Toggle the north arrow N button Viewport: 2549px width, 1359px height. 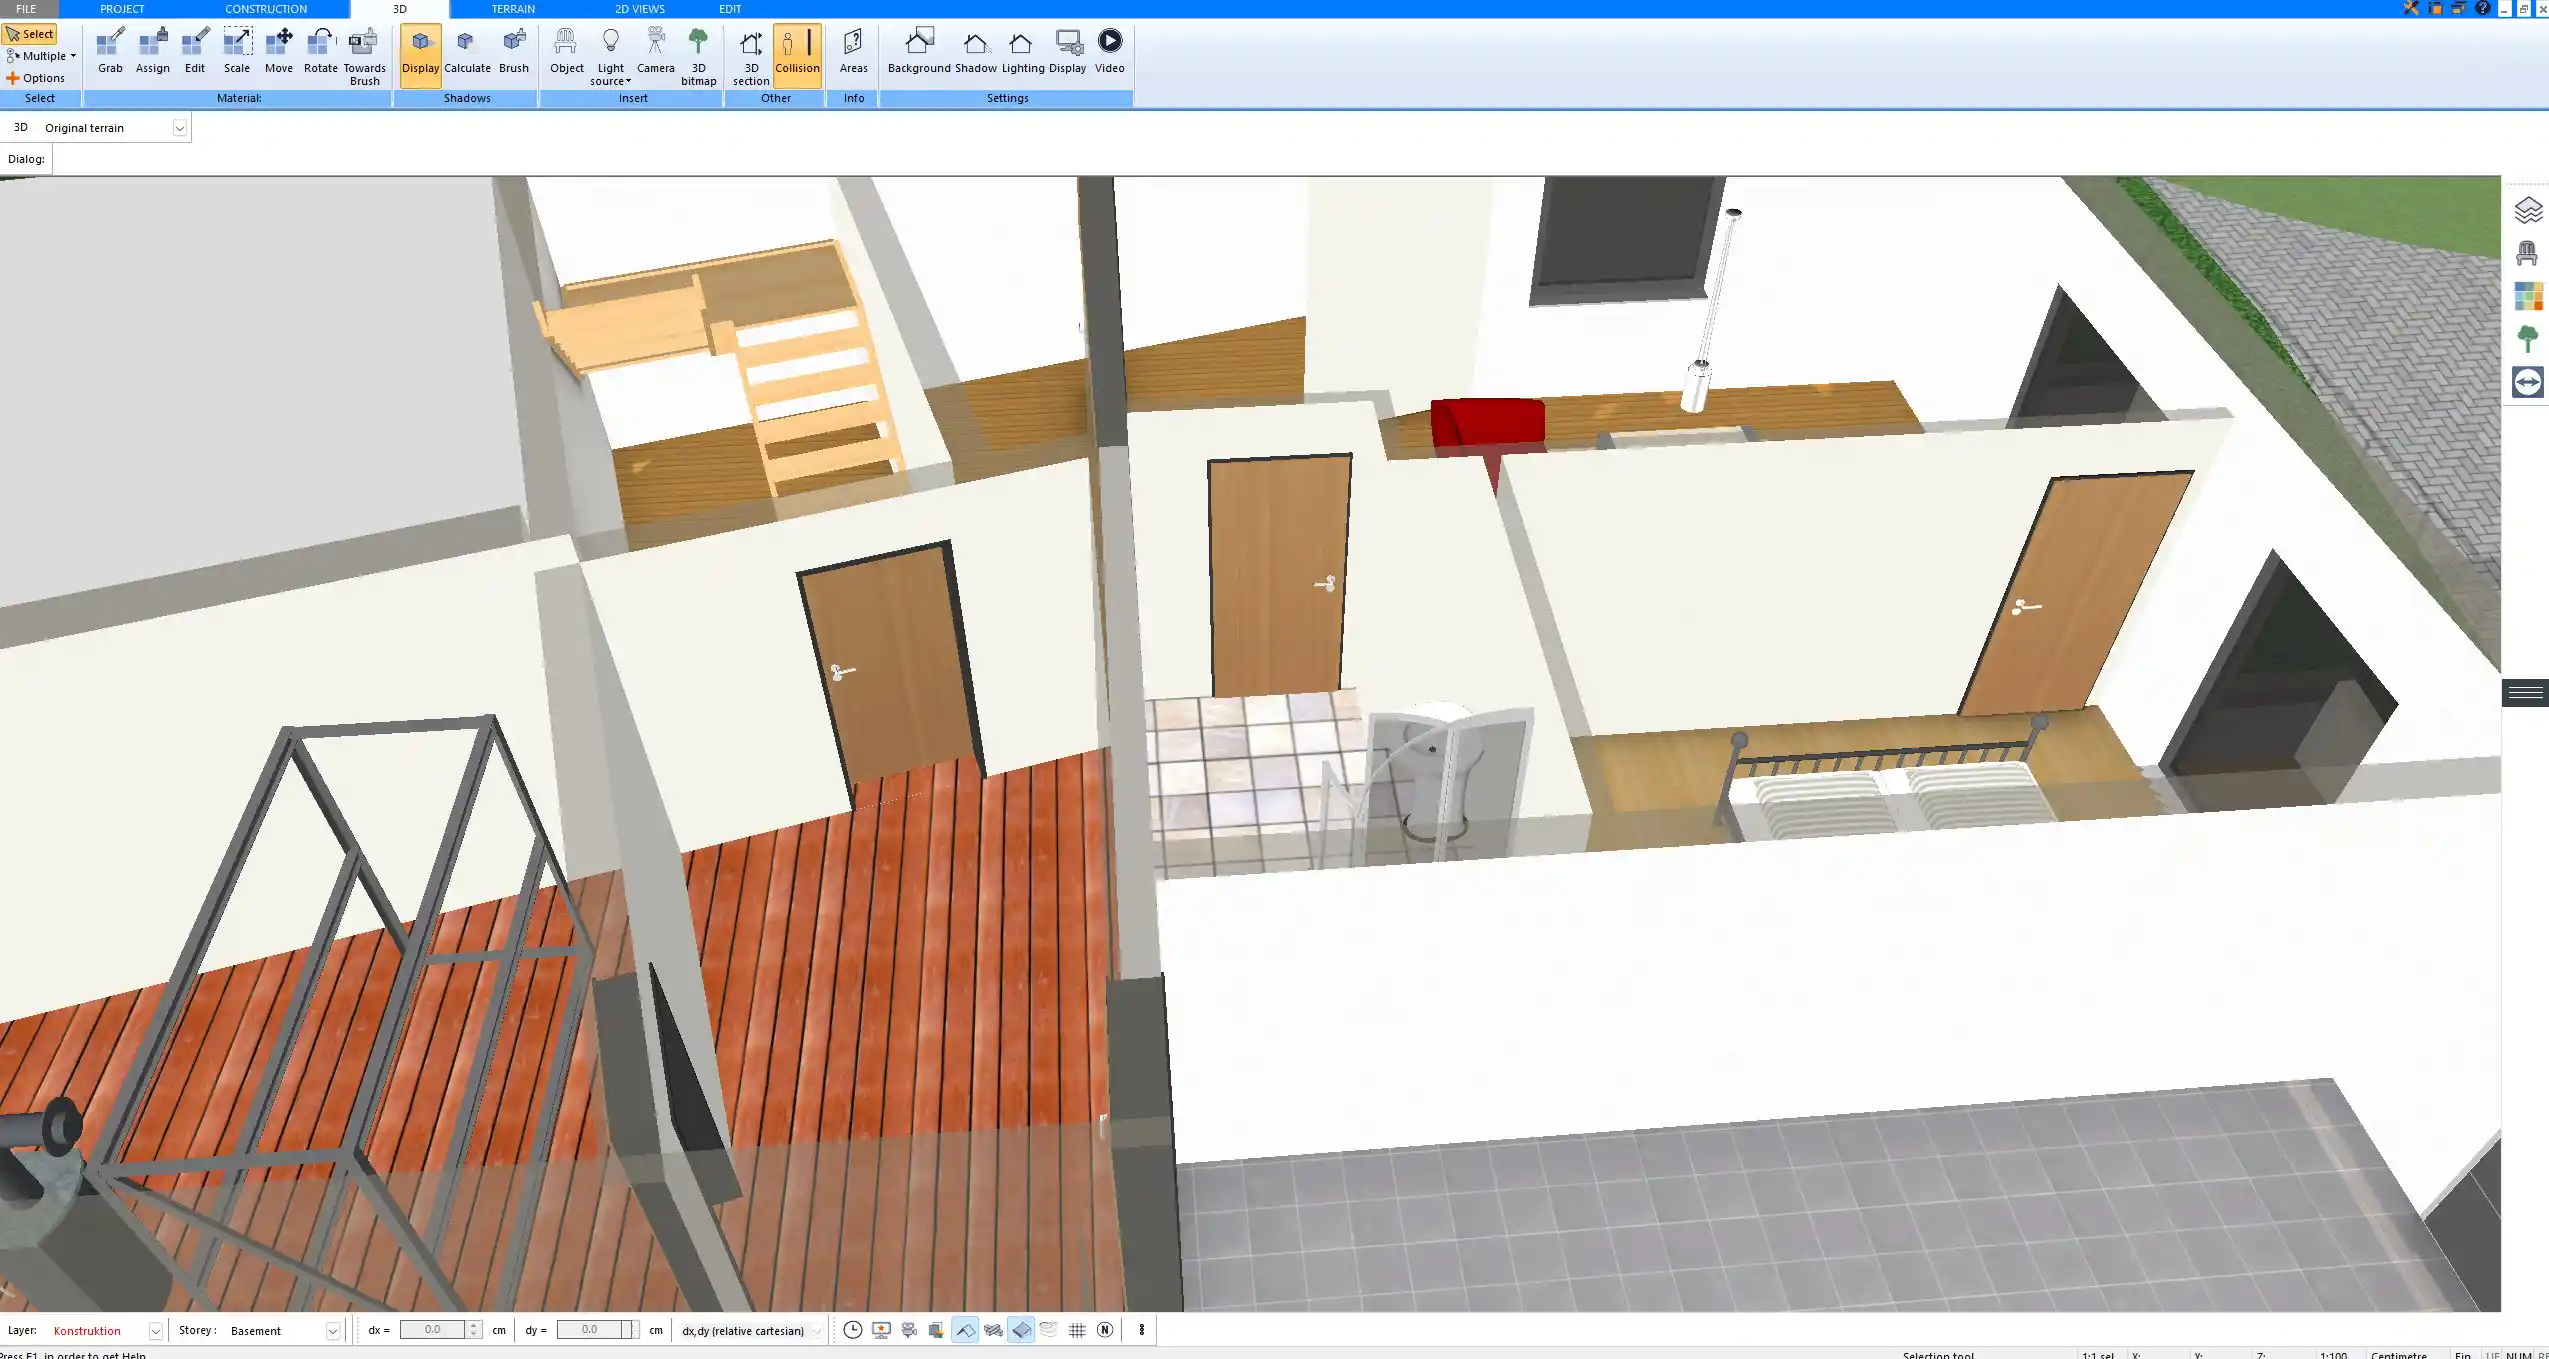click(x=1105, y=1330)
